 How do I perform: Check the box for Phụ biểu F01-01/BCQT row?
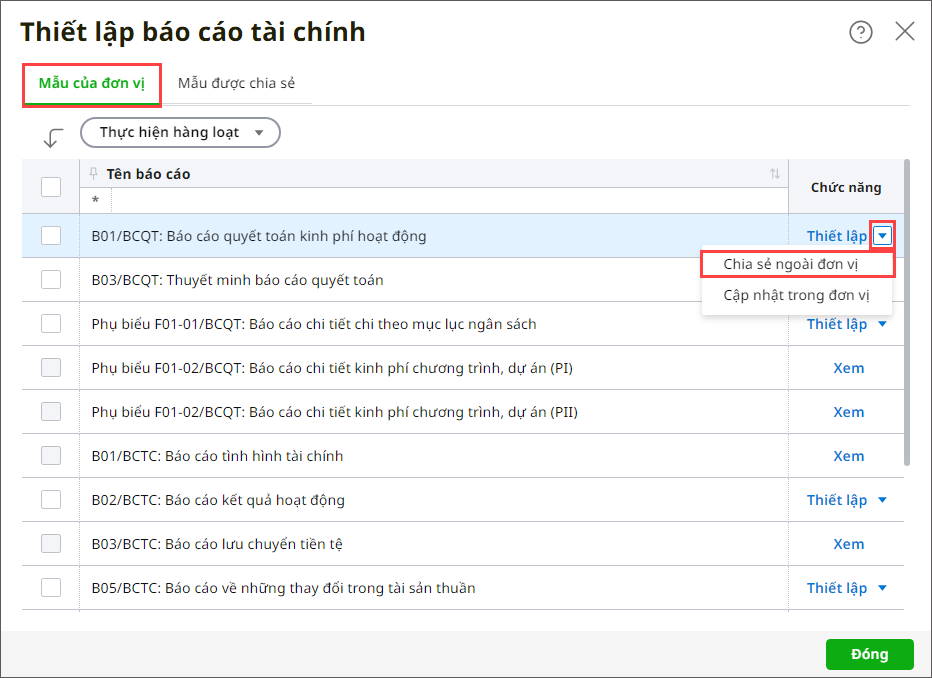tap(51, 324)
